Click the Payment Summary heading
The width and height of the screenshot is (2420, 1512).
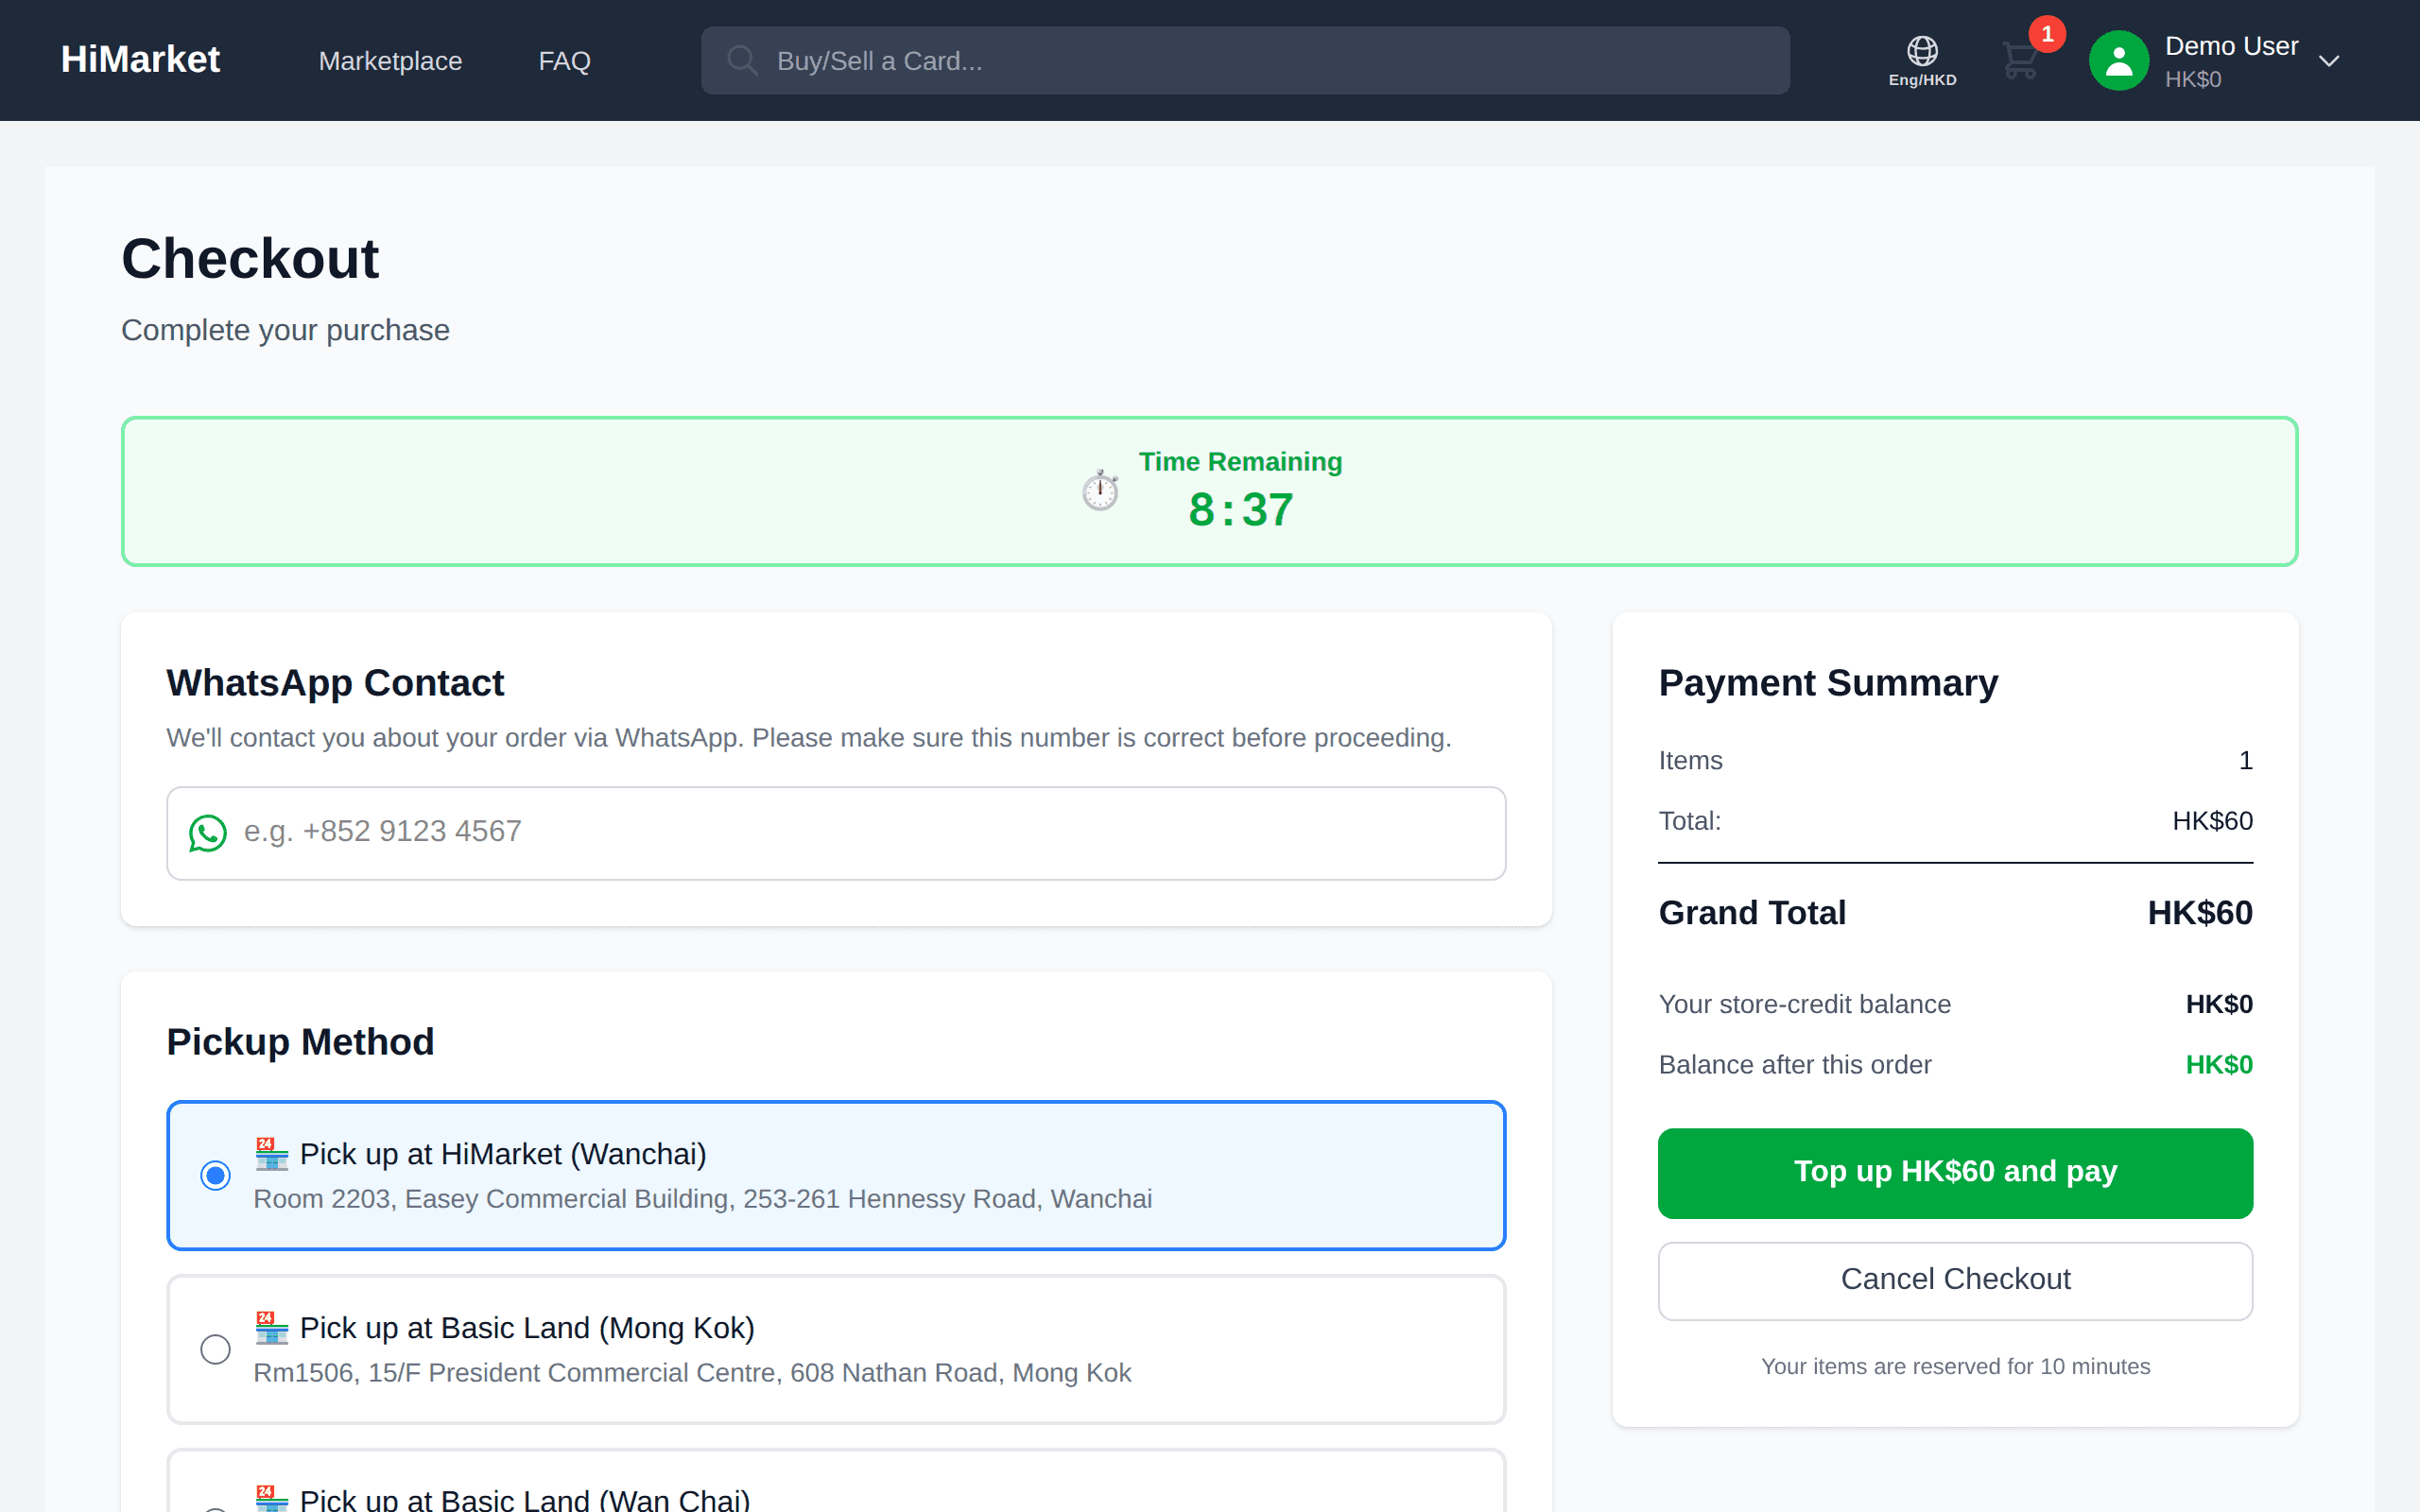click(x=1828, y=683)
